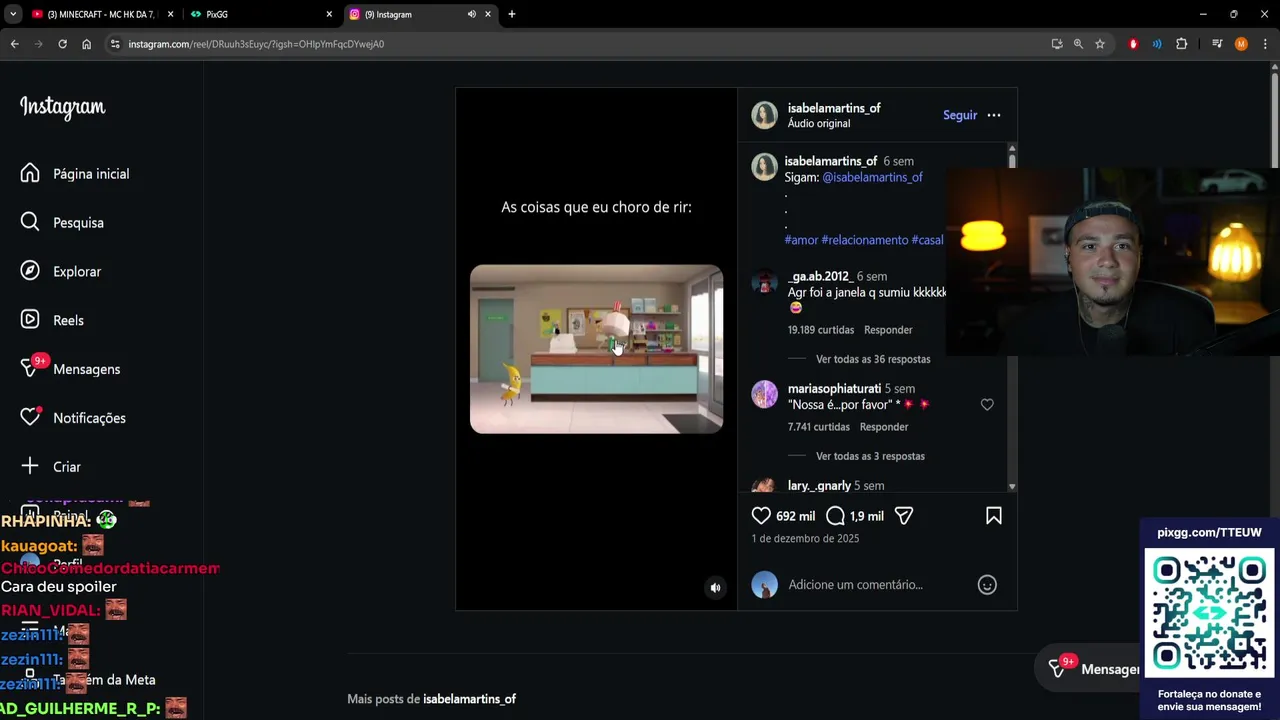Reload the page in browser toolbar

[x=62, y=44]
